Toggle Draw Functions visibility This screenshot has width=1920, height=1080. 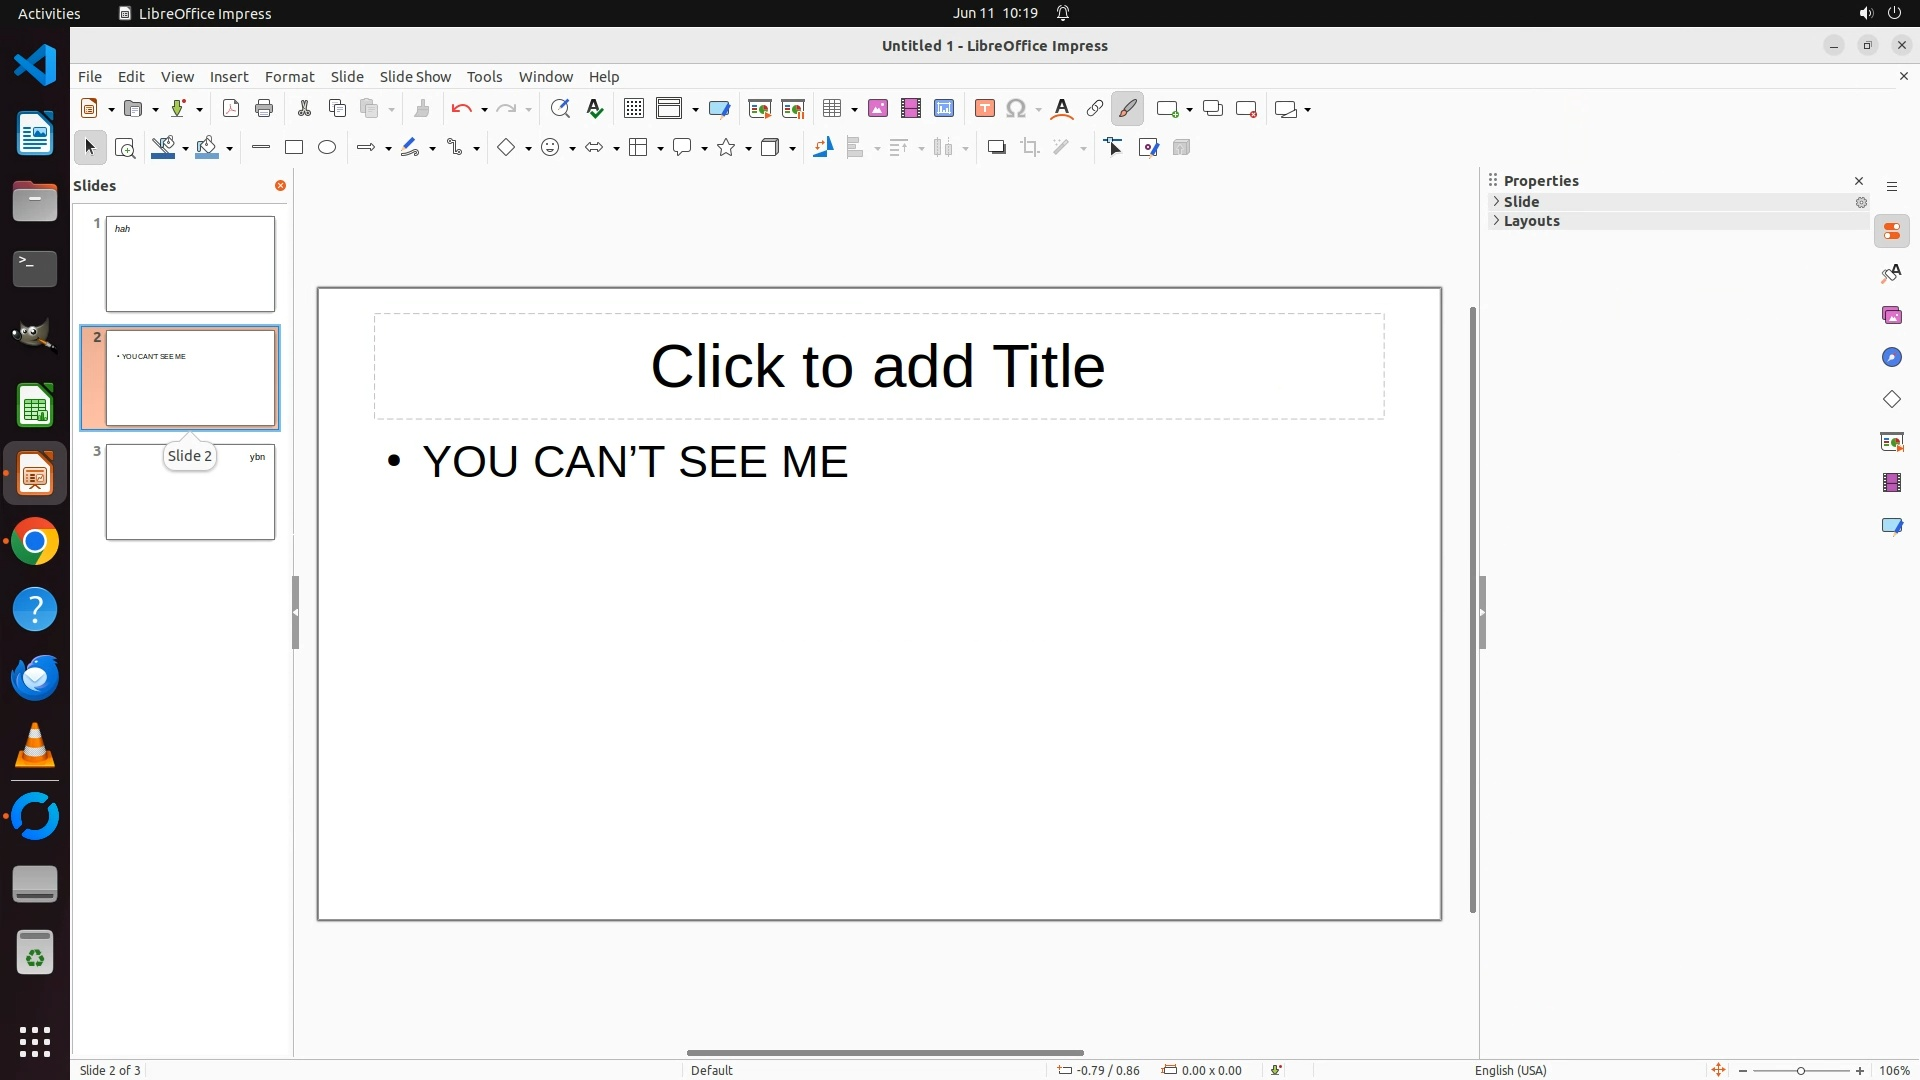click(1127, 109)
